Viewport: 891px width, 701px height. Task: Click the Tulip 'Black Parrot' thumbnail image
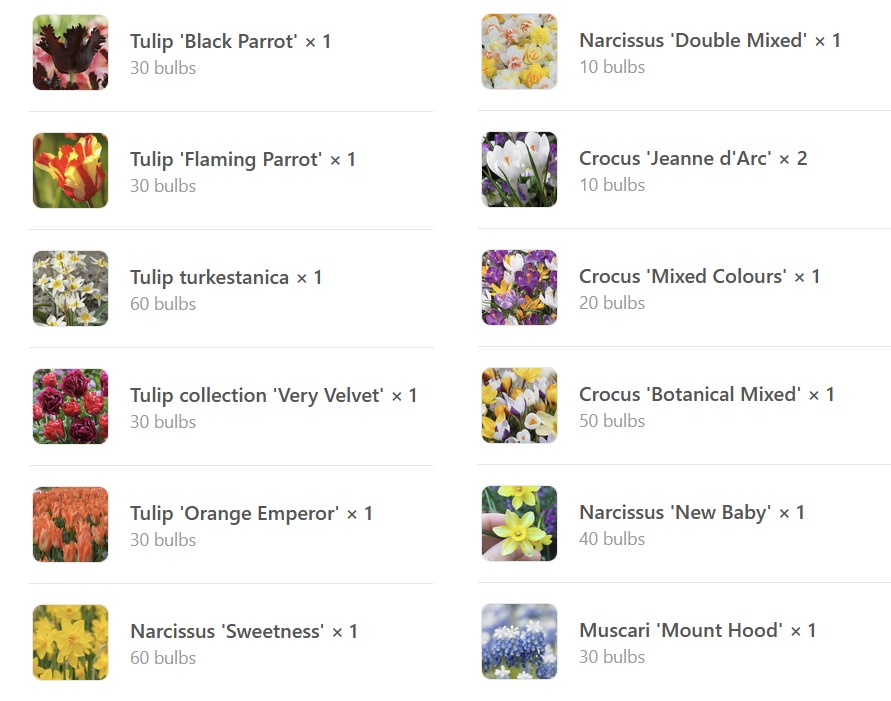tap(70, 53)
